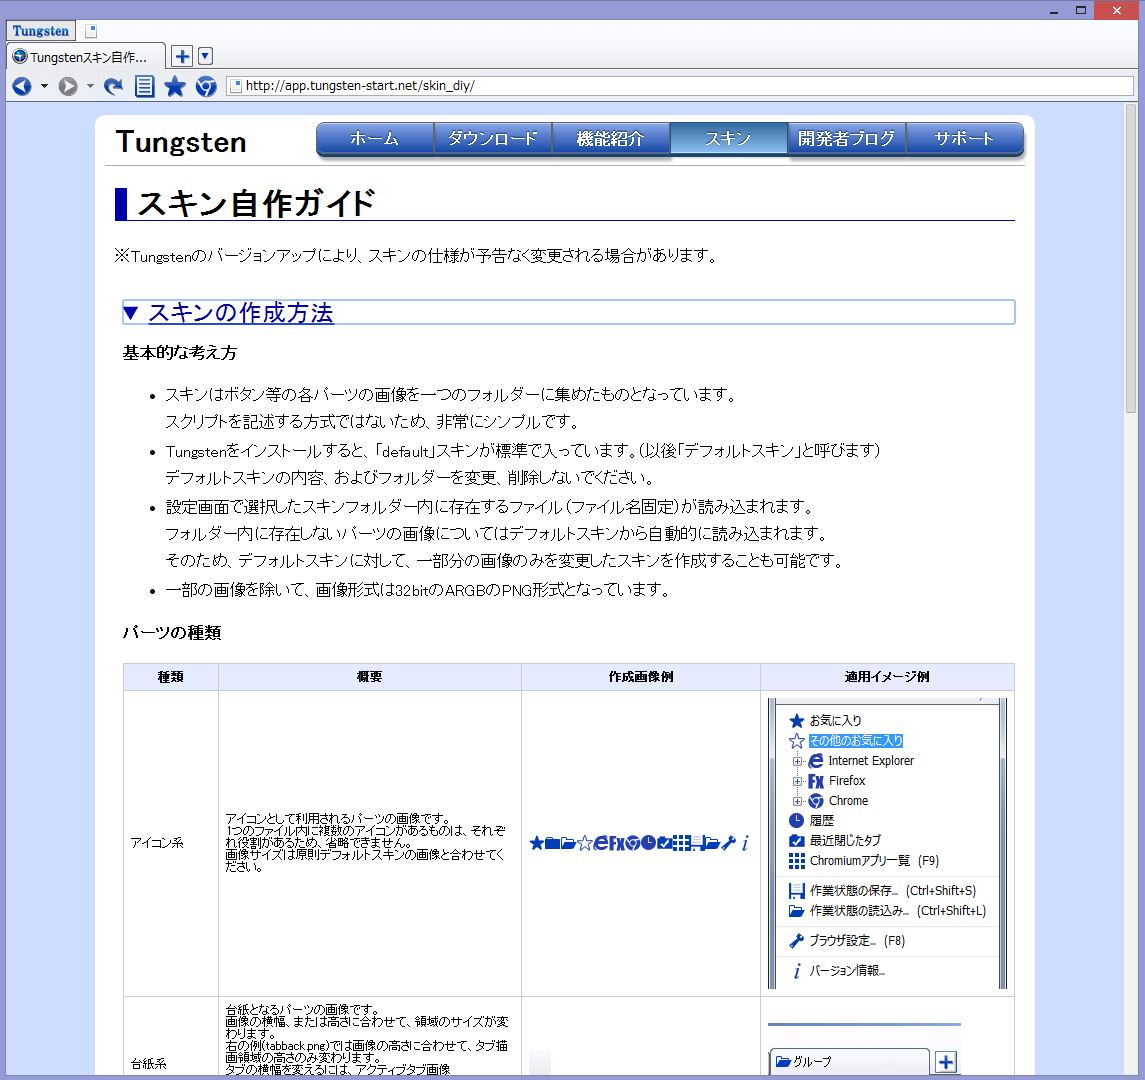1145x1080 pixels.
Task: Click the 概要 table header
Action: point(369,677)
